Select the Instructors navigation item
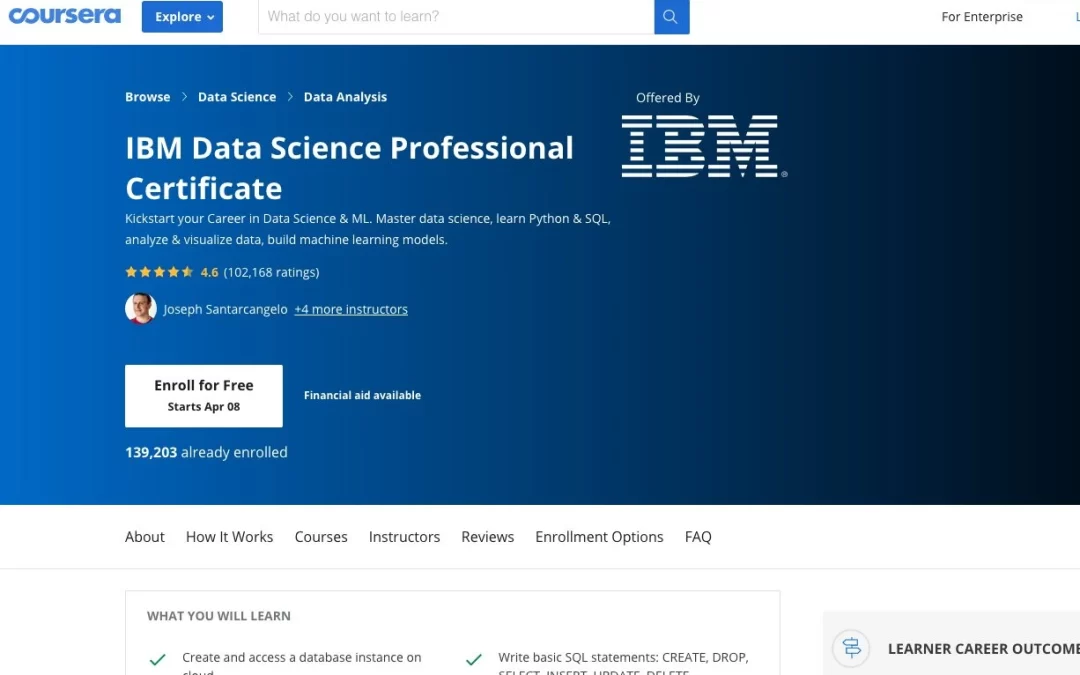 [x=404, y=537]
